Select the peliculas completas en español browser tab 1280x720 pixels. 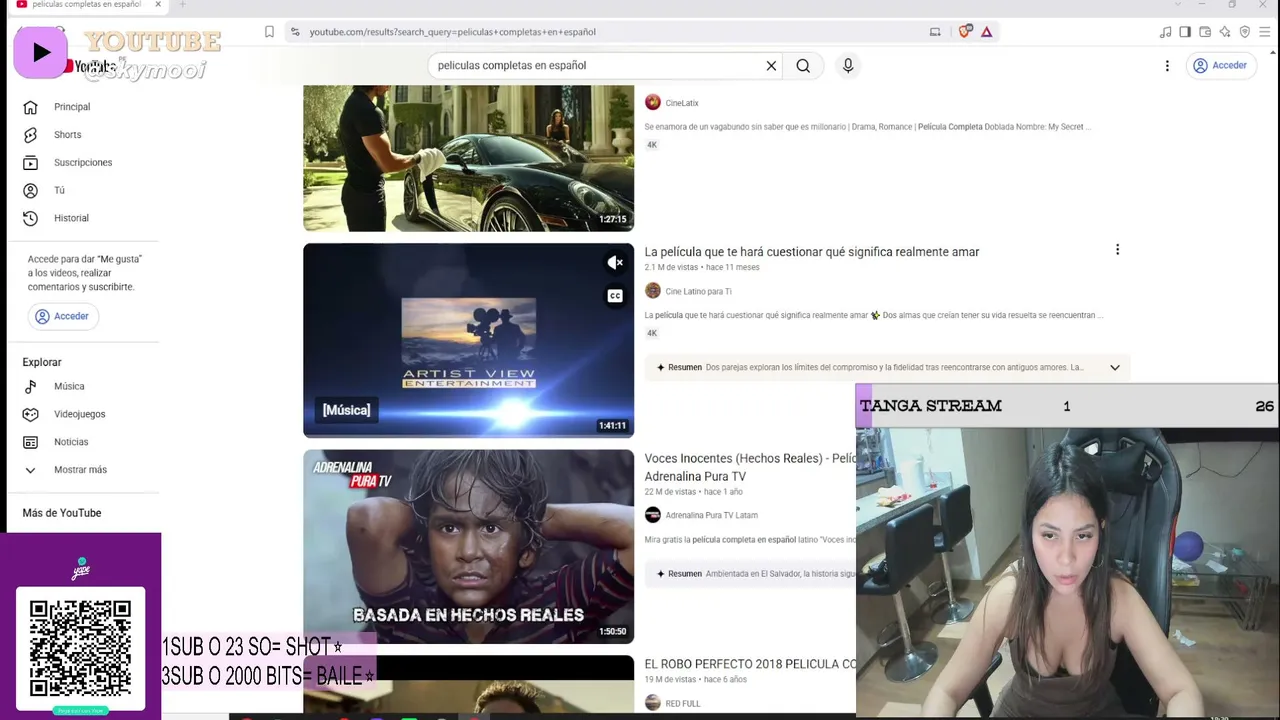tap(88, 5)
